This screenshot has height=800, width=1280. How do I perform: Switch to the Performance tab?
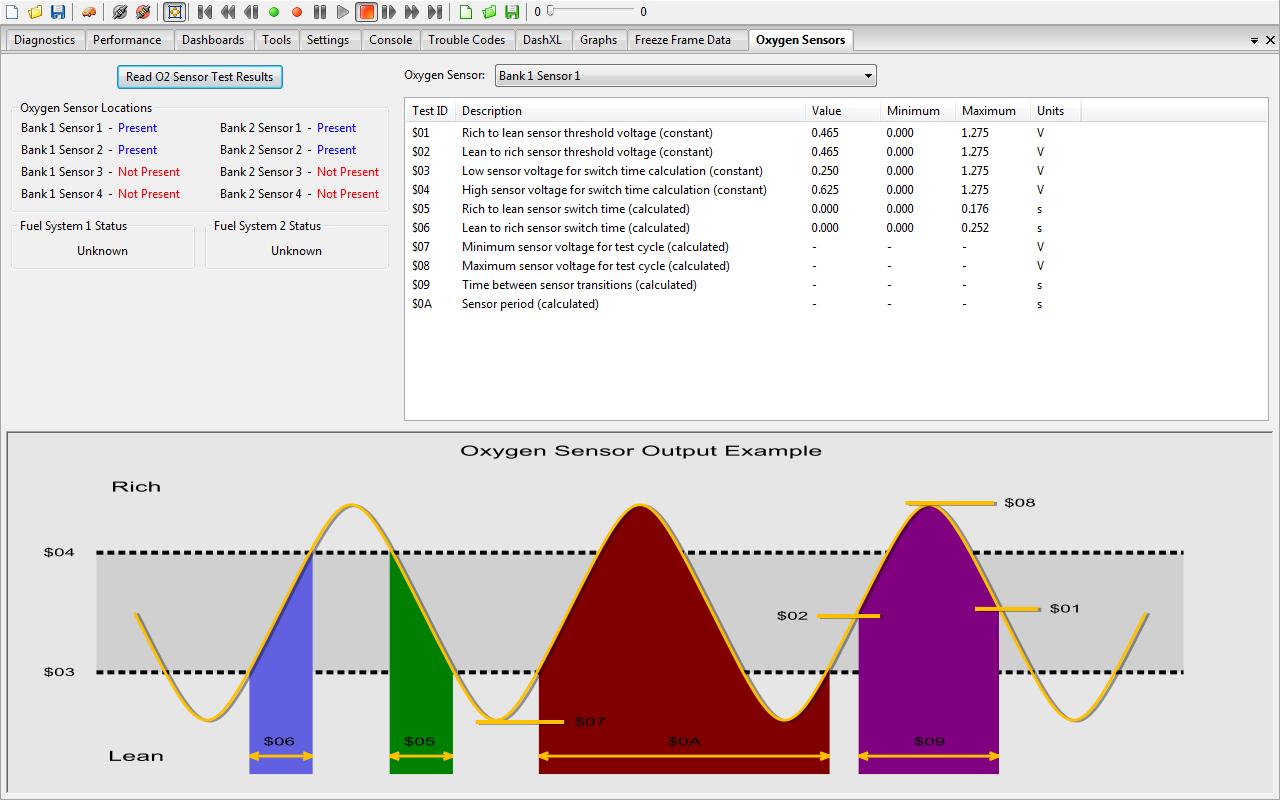pyautogui.click(x=127, y=40)
